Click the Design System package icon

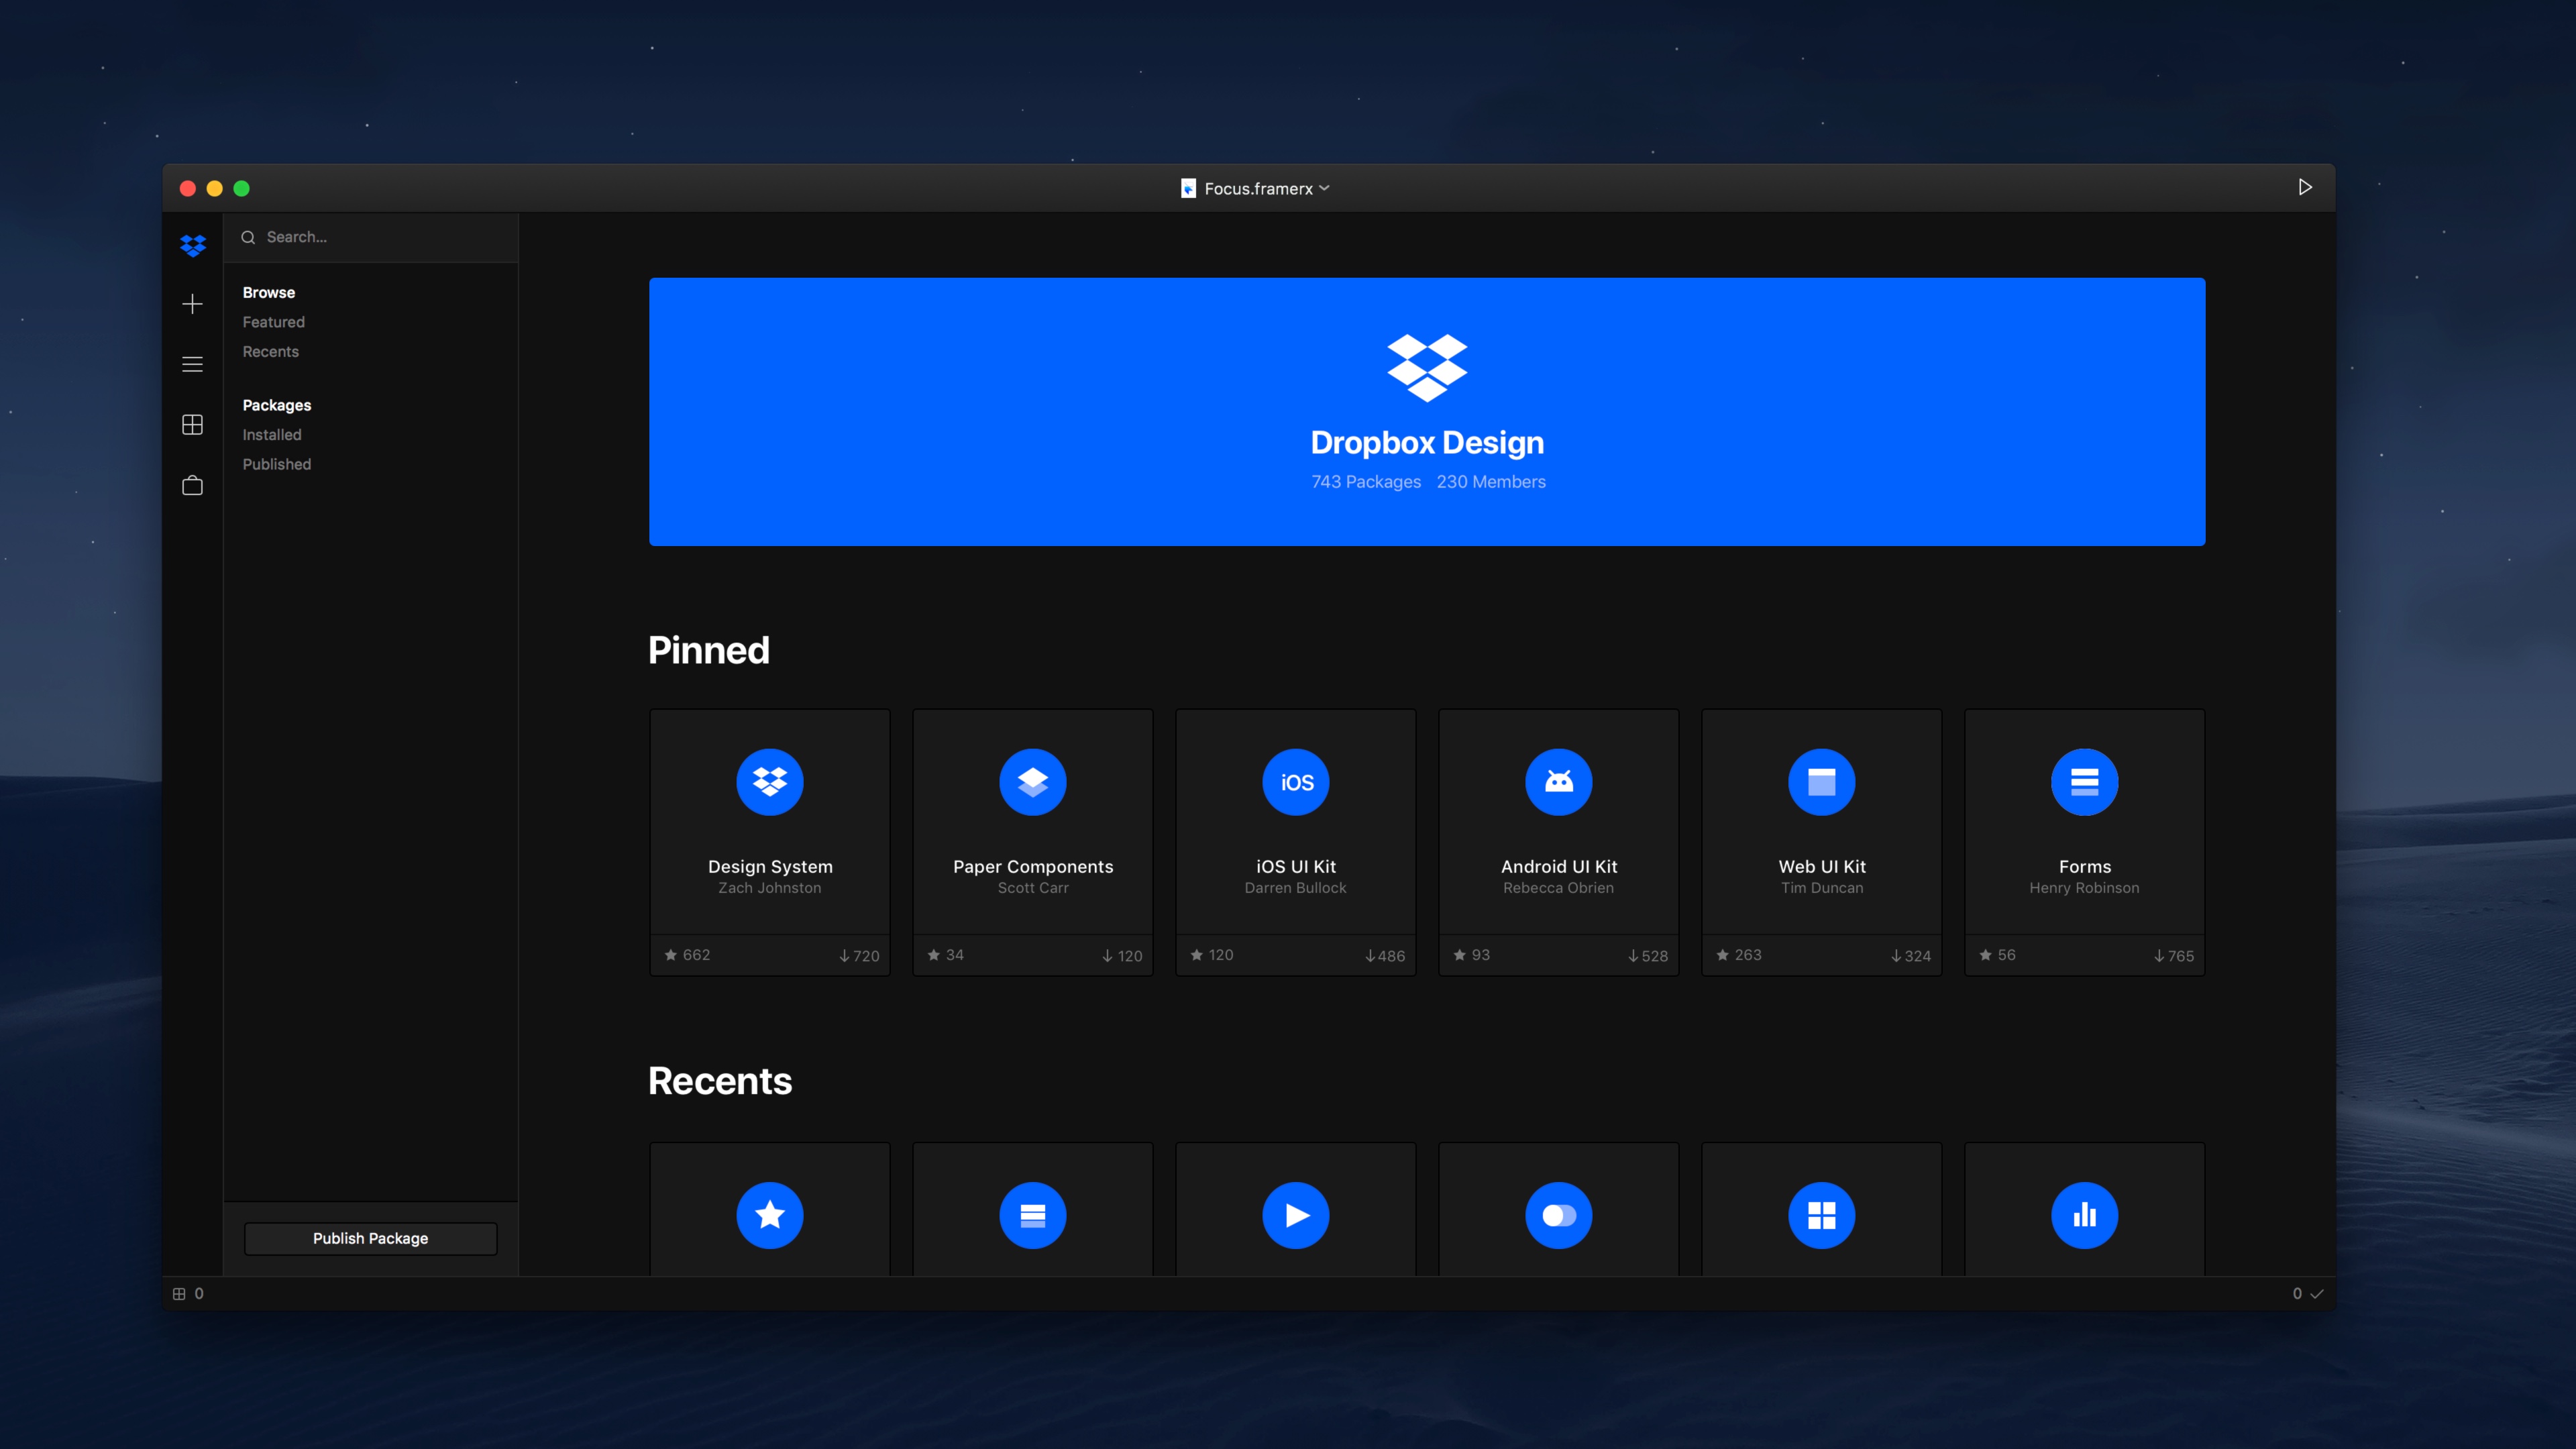770,782
